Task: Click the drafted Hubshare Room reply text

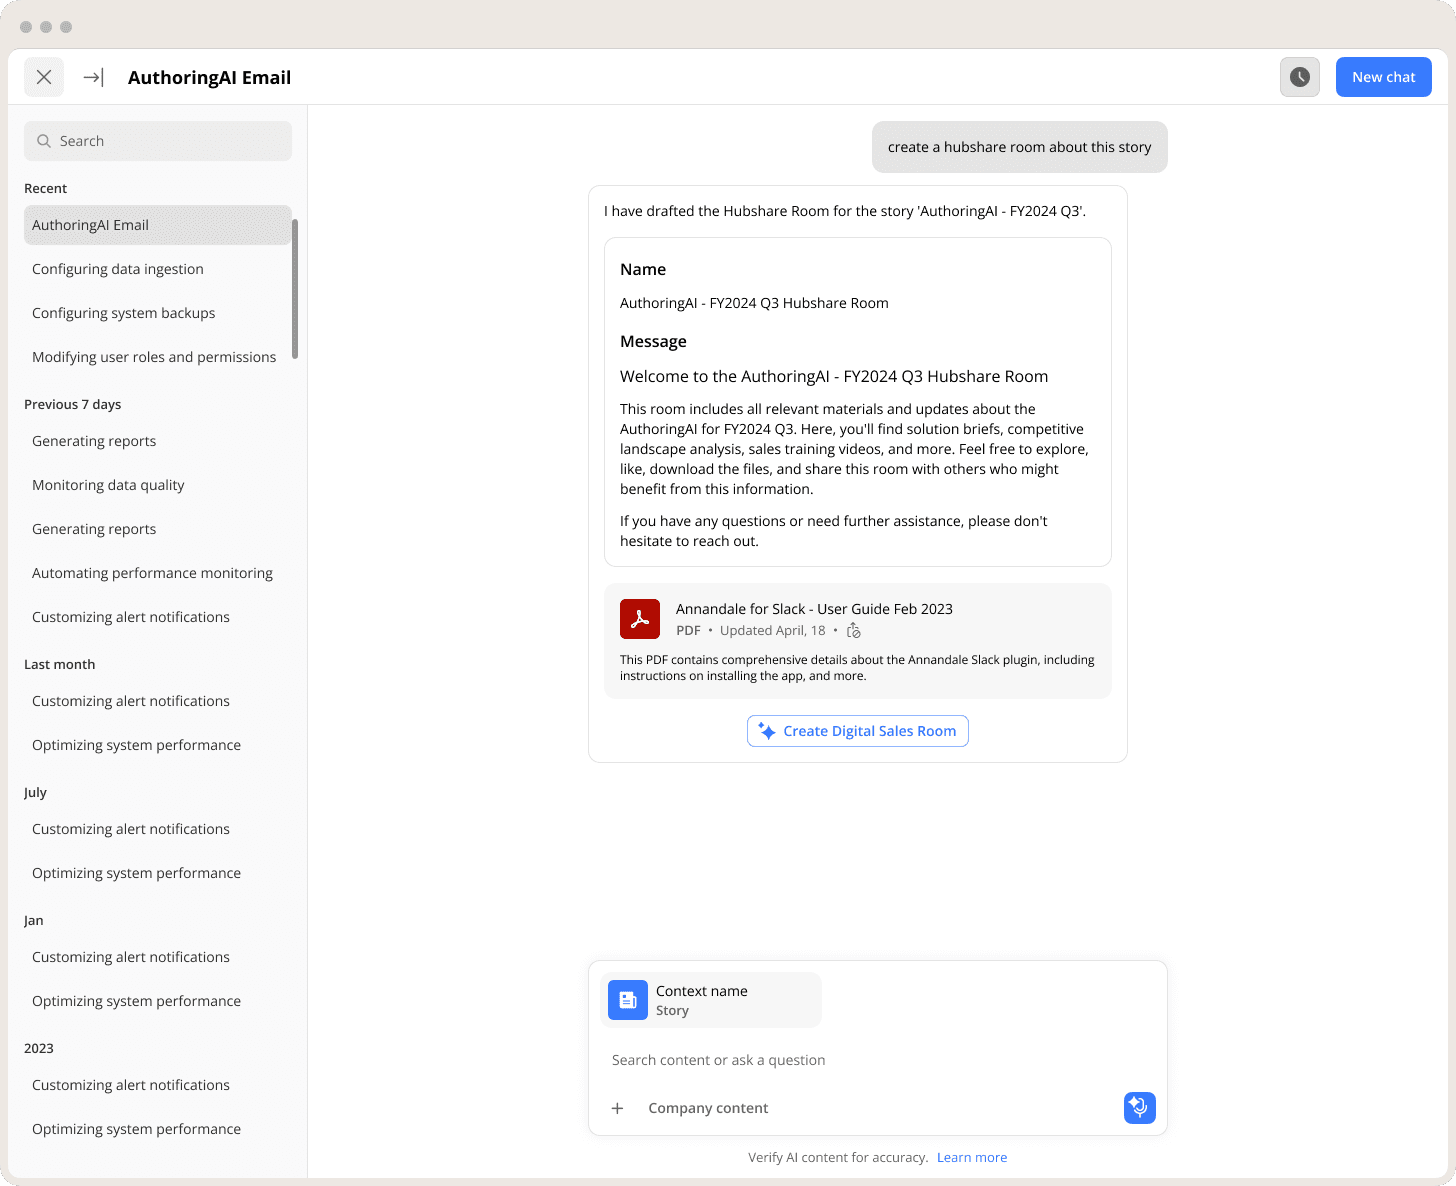Action: pyautogui.click(x=845, y=211)
